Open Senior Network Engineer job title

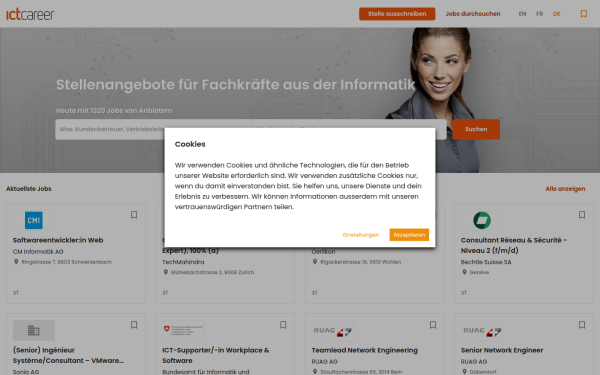click(x=502, y=350)
